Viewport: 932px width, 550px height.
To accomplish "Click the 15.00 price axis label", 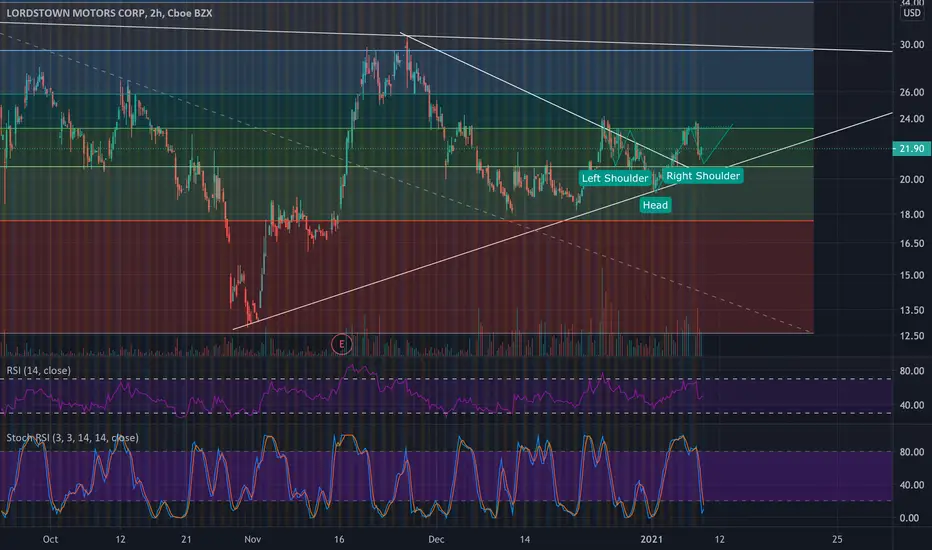I will coord(912,275).
